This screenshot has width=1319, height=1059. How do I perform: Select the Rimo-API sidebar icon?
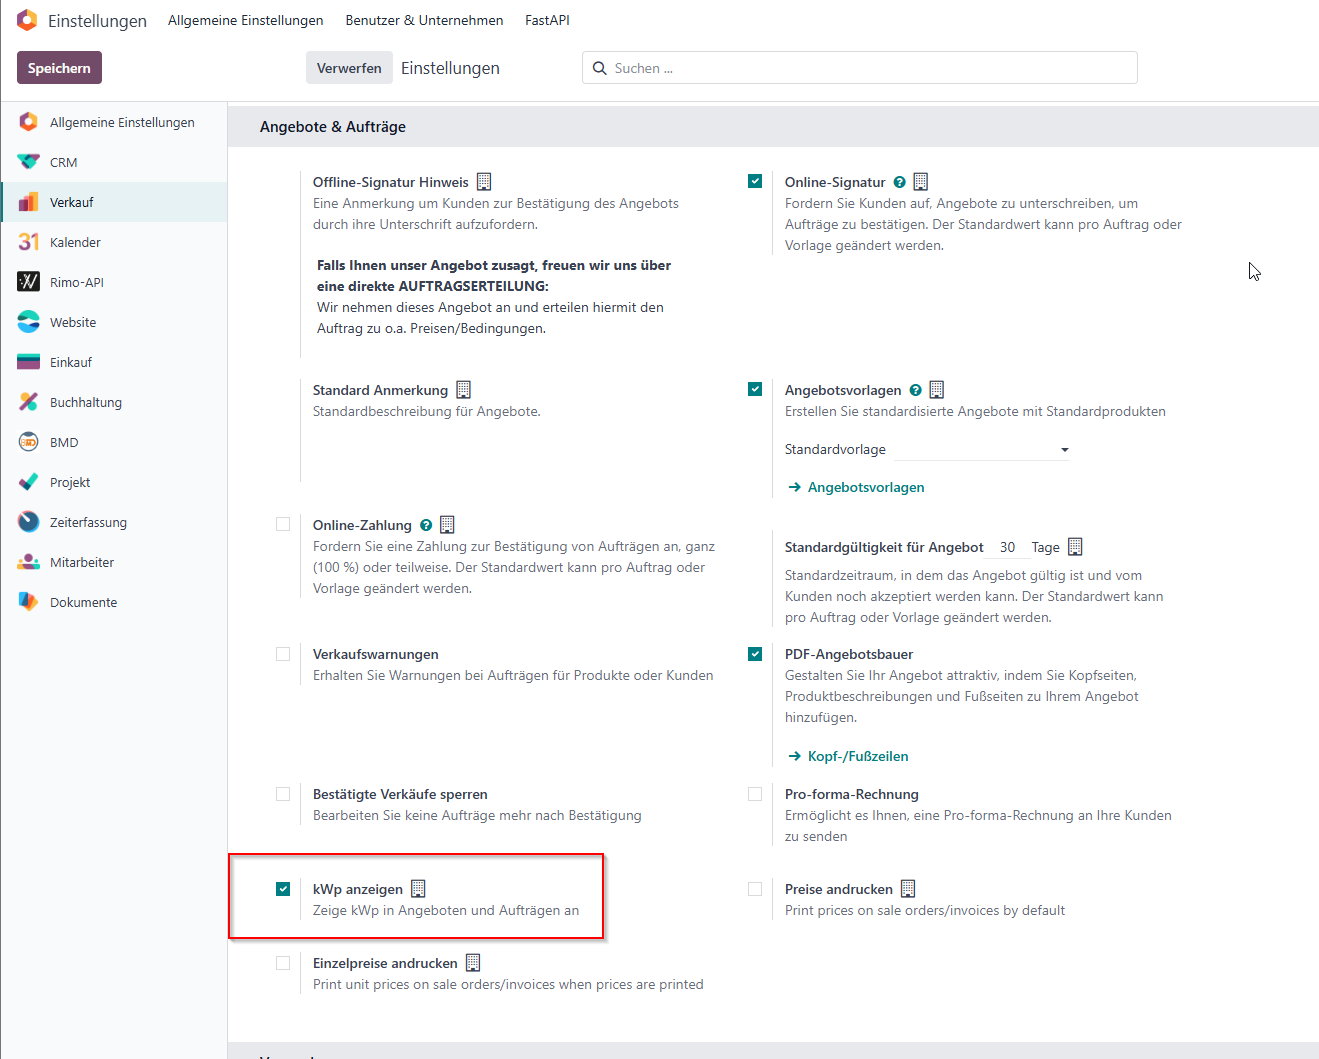coord(29,282)
